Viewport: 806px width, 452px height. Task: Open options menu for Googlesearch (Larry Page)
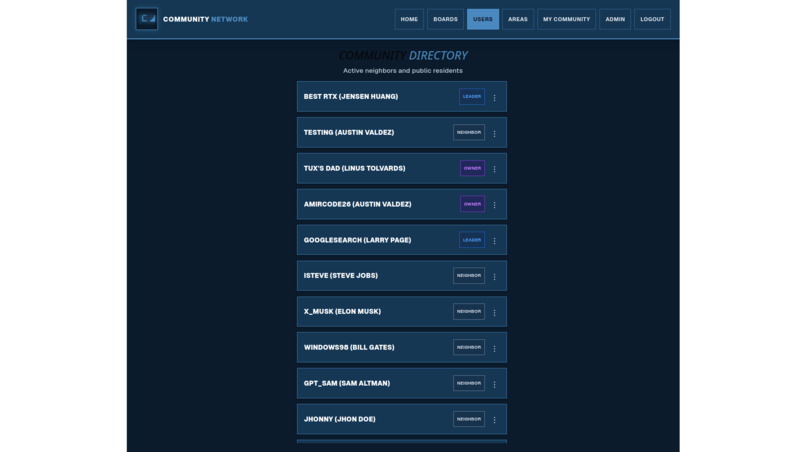point(494,241)
